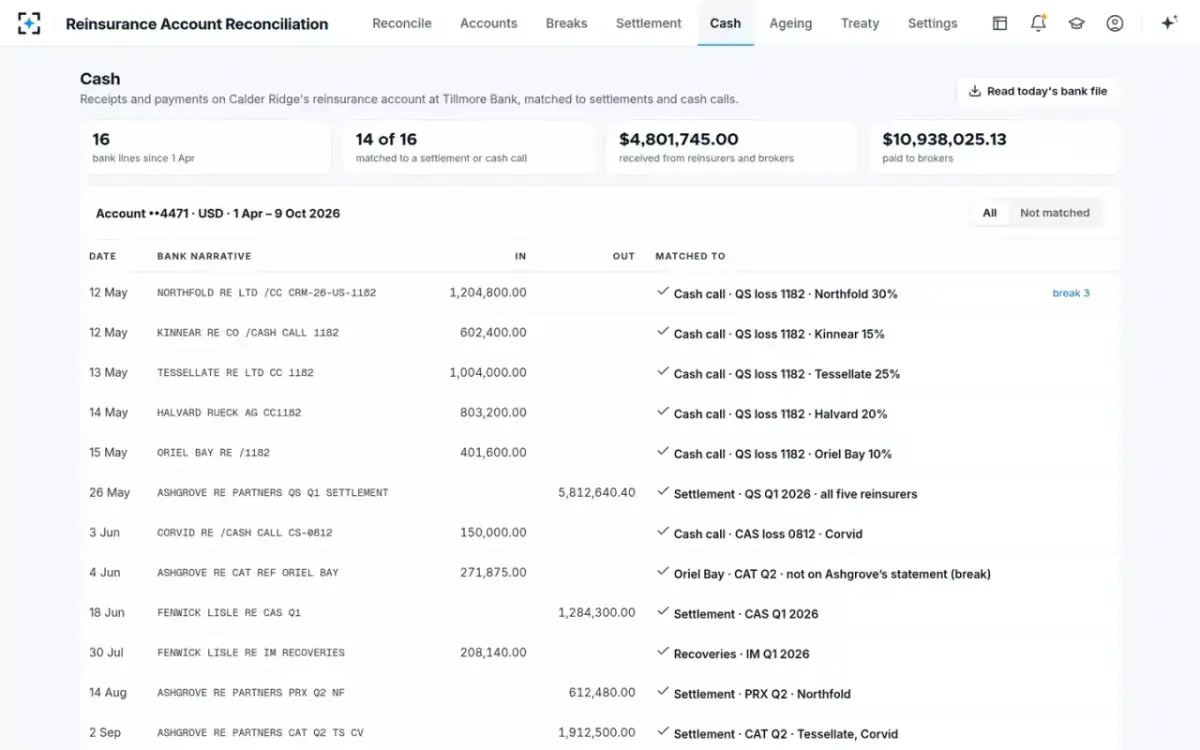The width and height of the screenshot is (1200, 750).
Task: Select narrative ASHGROVE RE CAT REF ORIEL BAY
Action: 248,573
